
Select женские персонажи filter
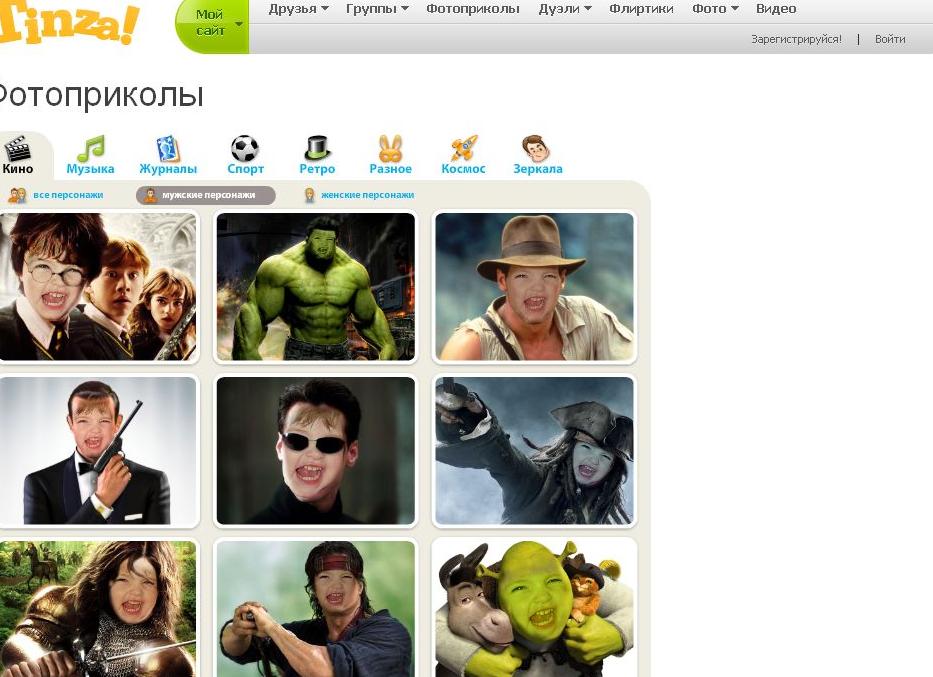point(367,195)
